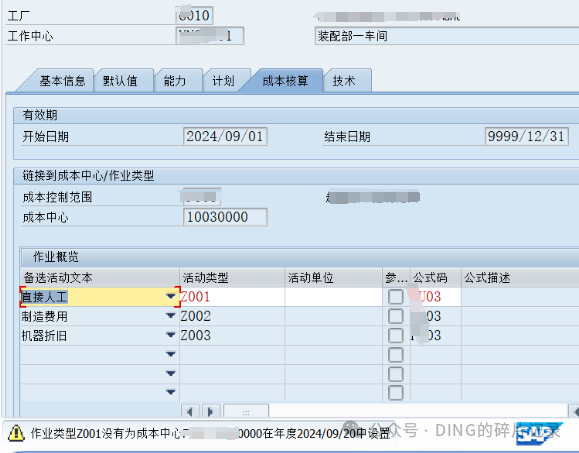Select the Z001 activity type cell
Viewport: 579px width, 453px height.
point(232,297)
